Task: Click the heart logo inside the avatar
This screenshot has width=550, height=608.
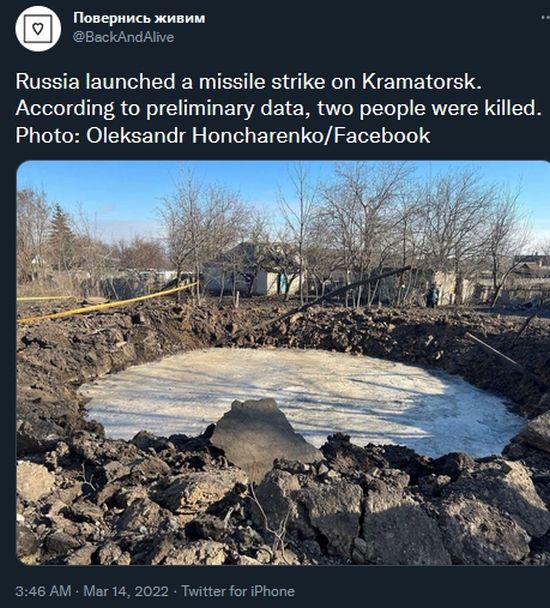Action: click(x=38, y=29)
